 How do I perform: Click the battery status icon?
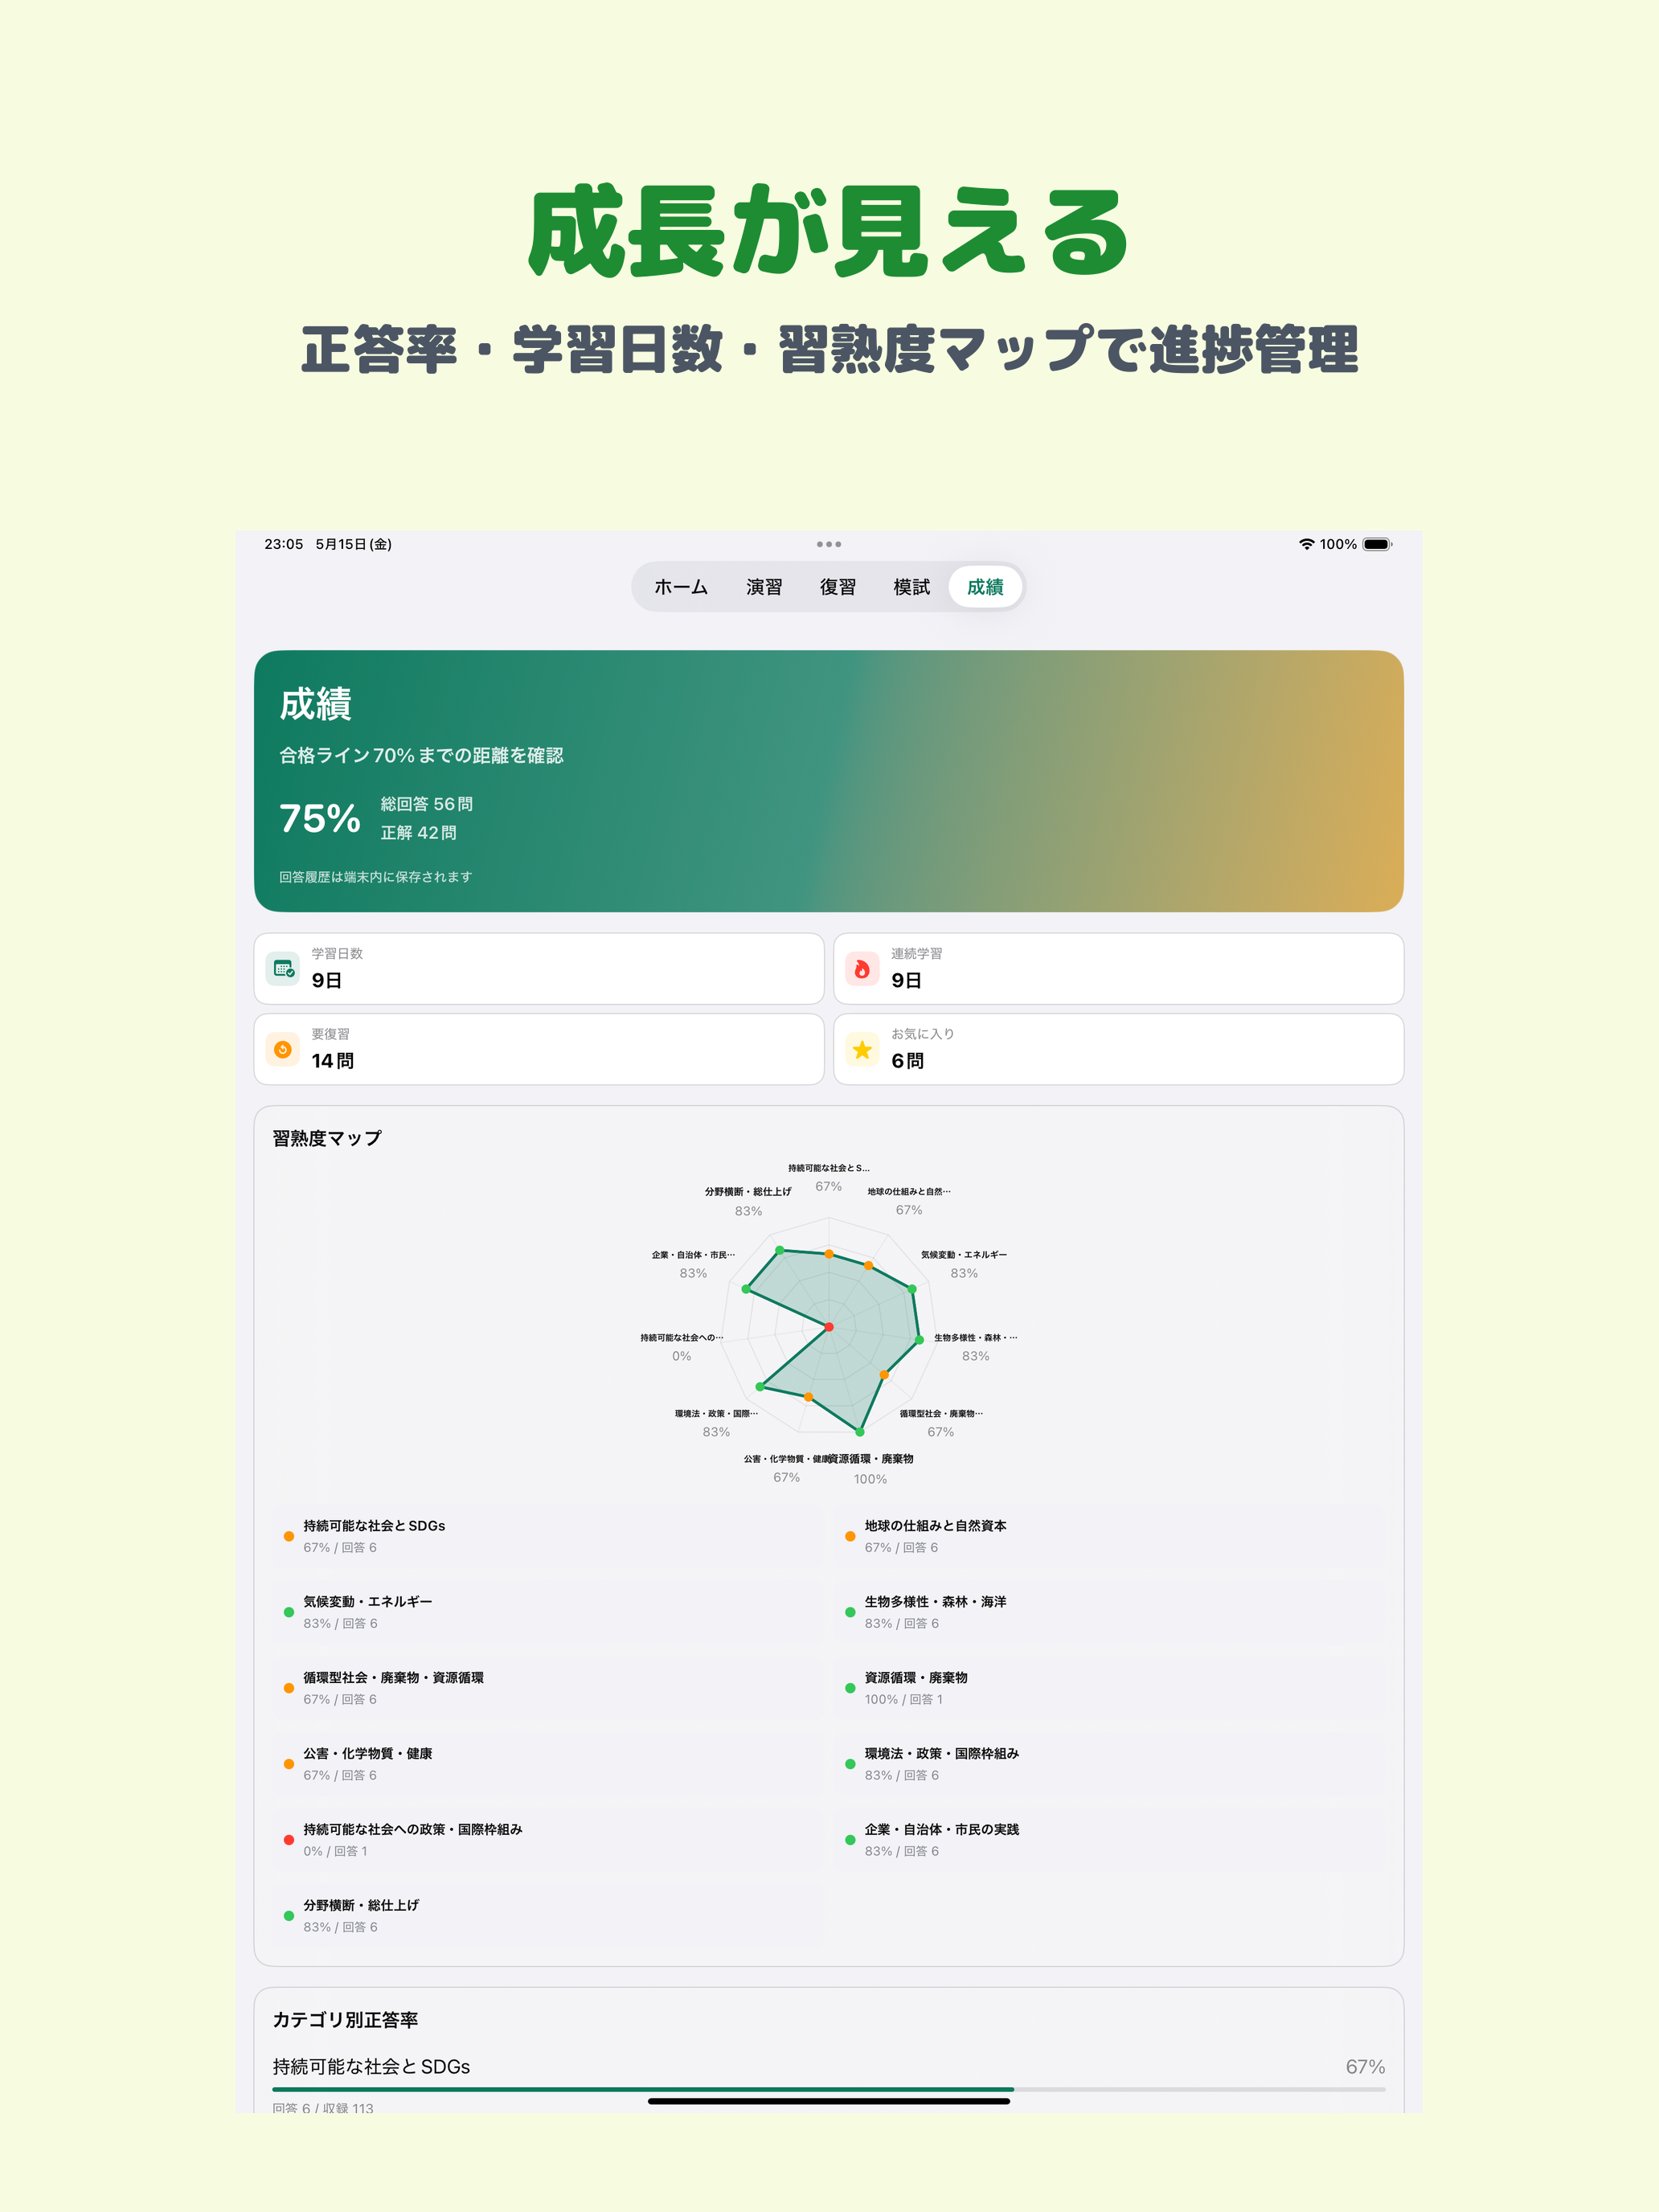(1377, 544)
